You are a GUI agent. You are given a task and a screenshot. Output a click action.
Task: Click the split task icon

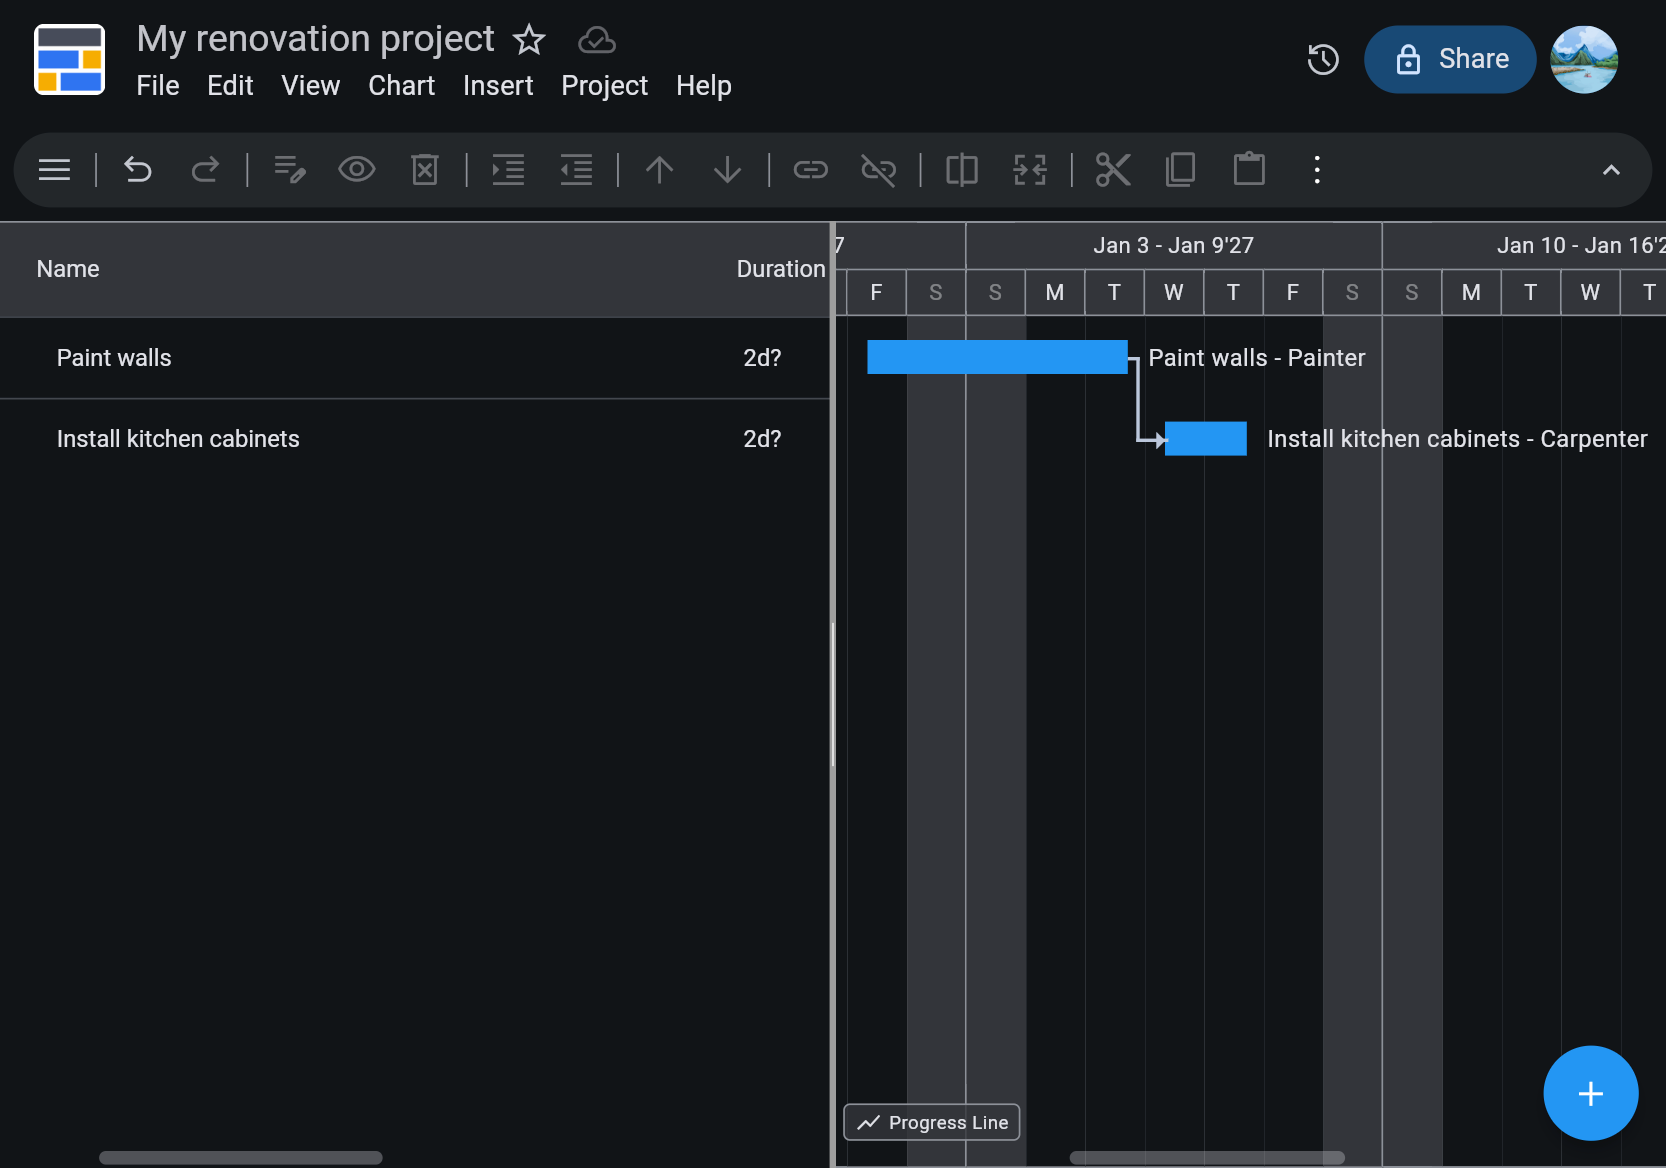961,170
